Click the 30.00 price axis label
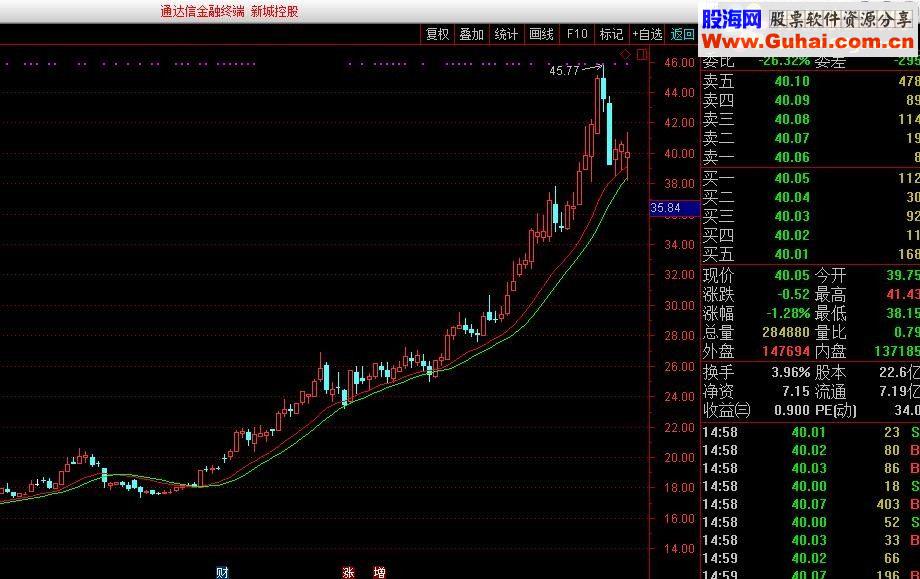 679,305
